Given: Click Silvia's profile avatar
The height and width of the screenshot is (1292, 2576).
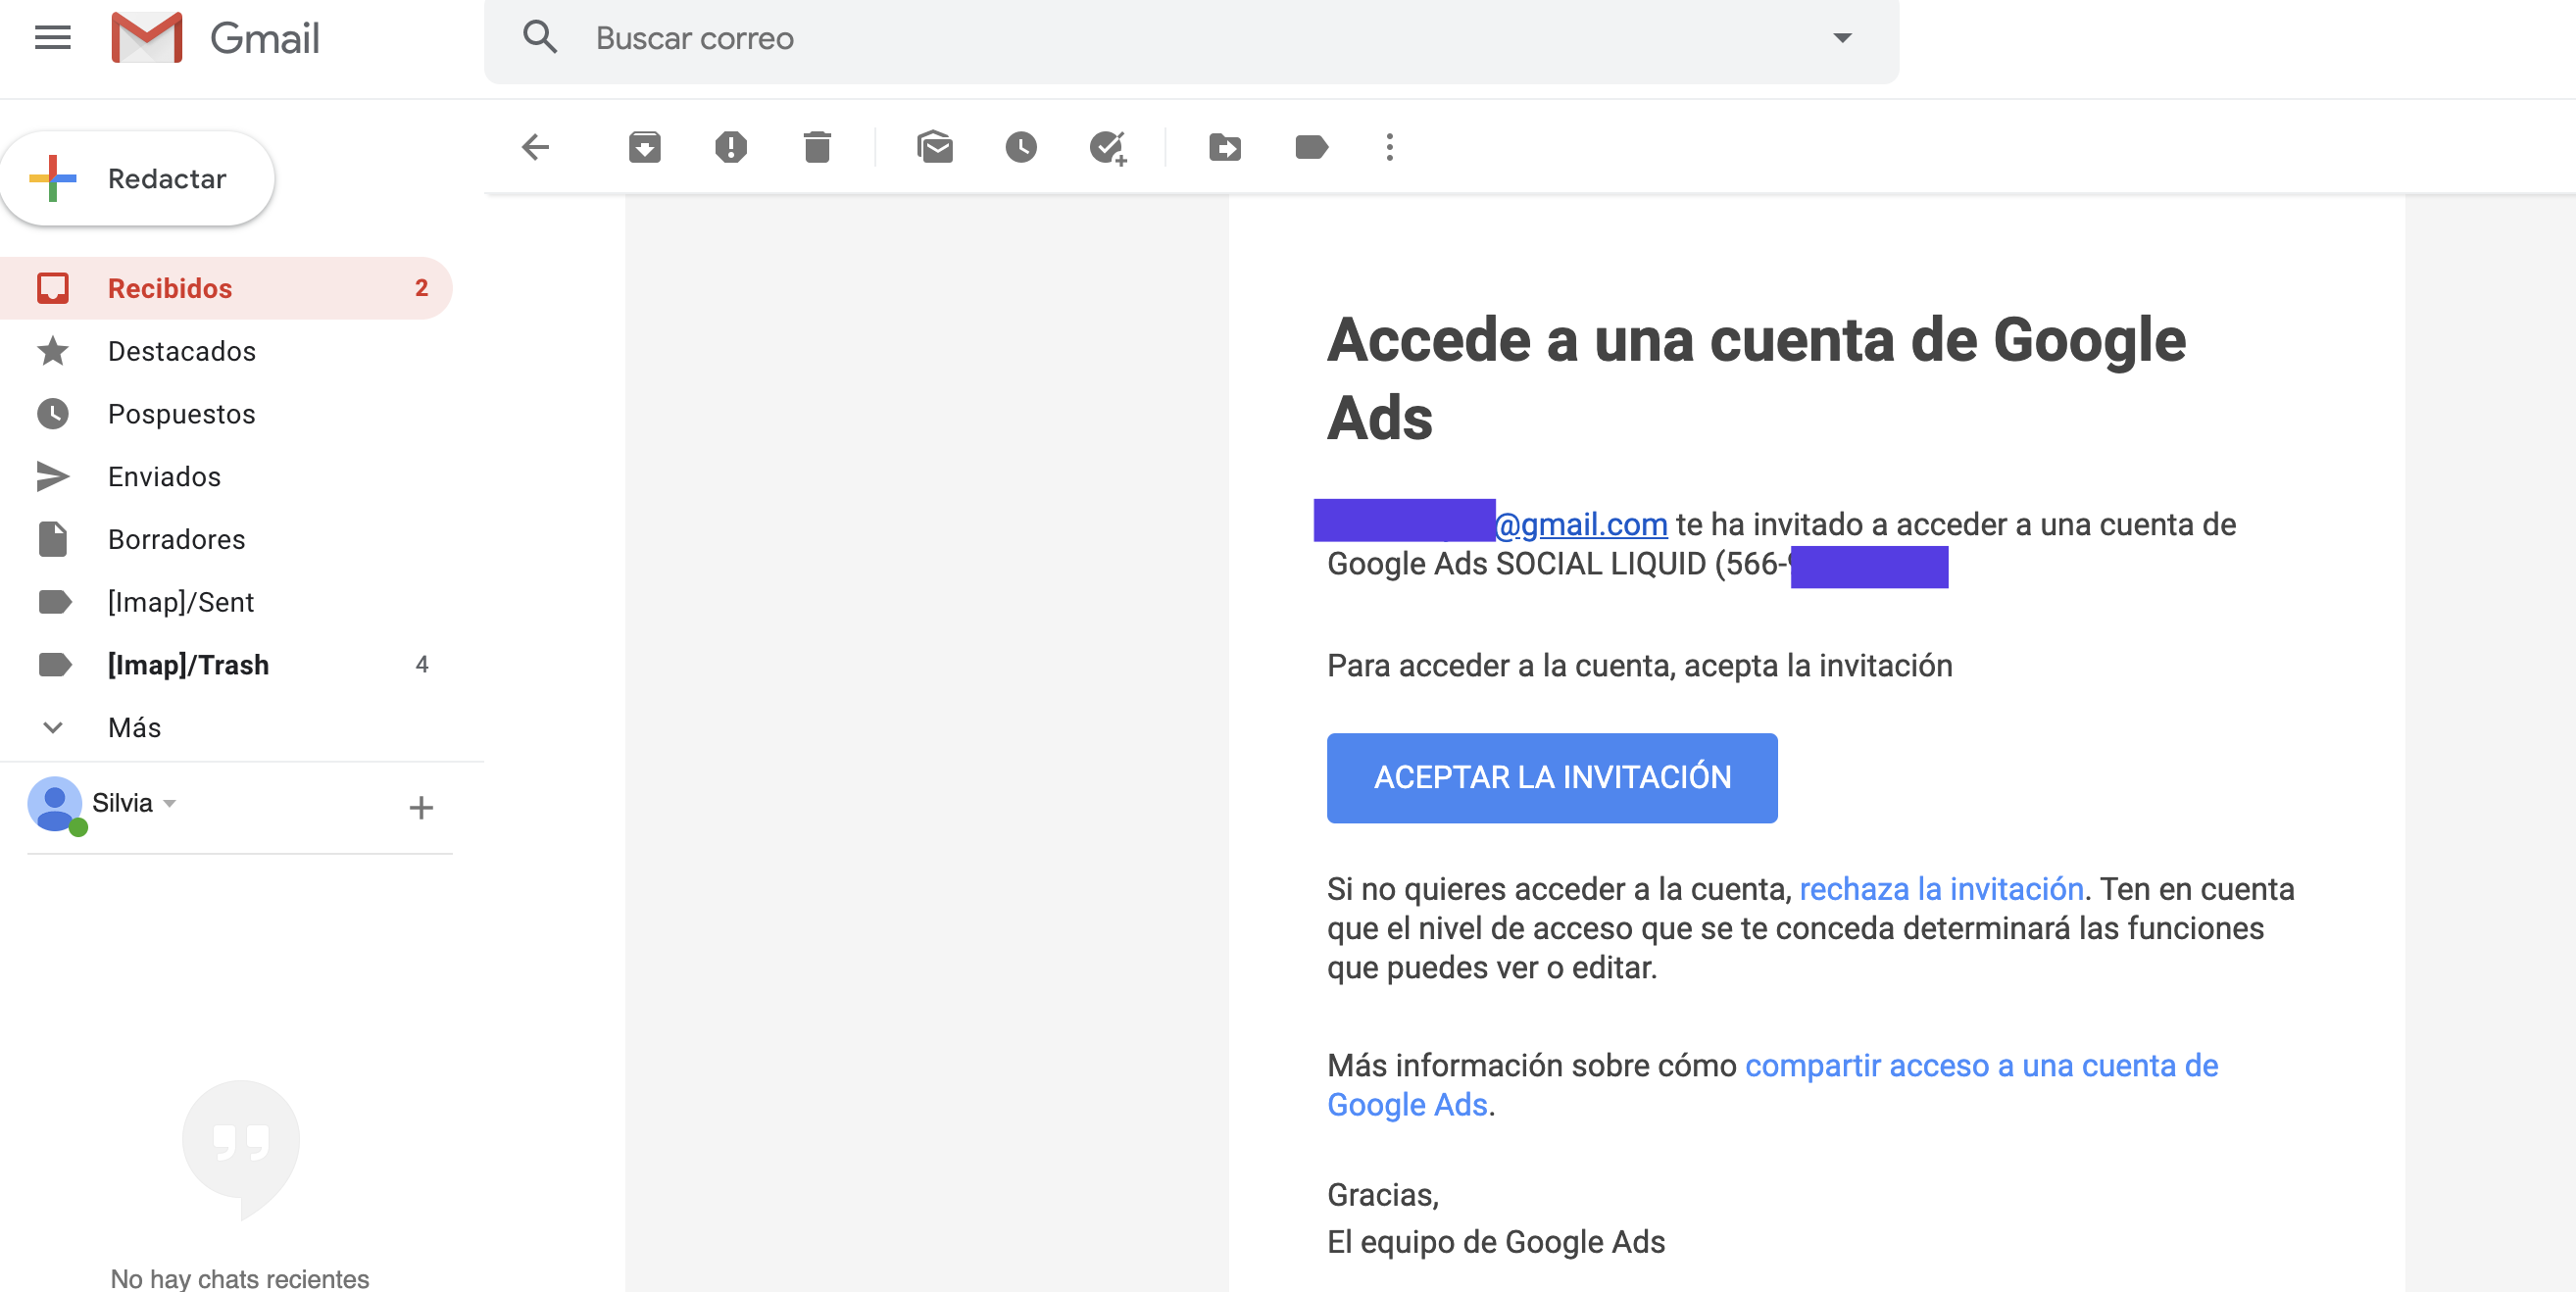Looking at the screenshot, I should tap(55, 804).
